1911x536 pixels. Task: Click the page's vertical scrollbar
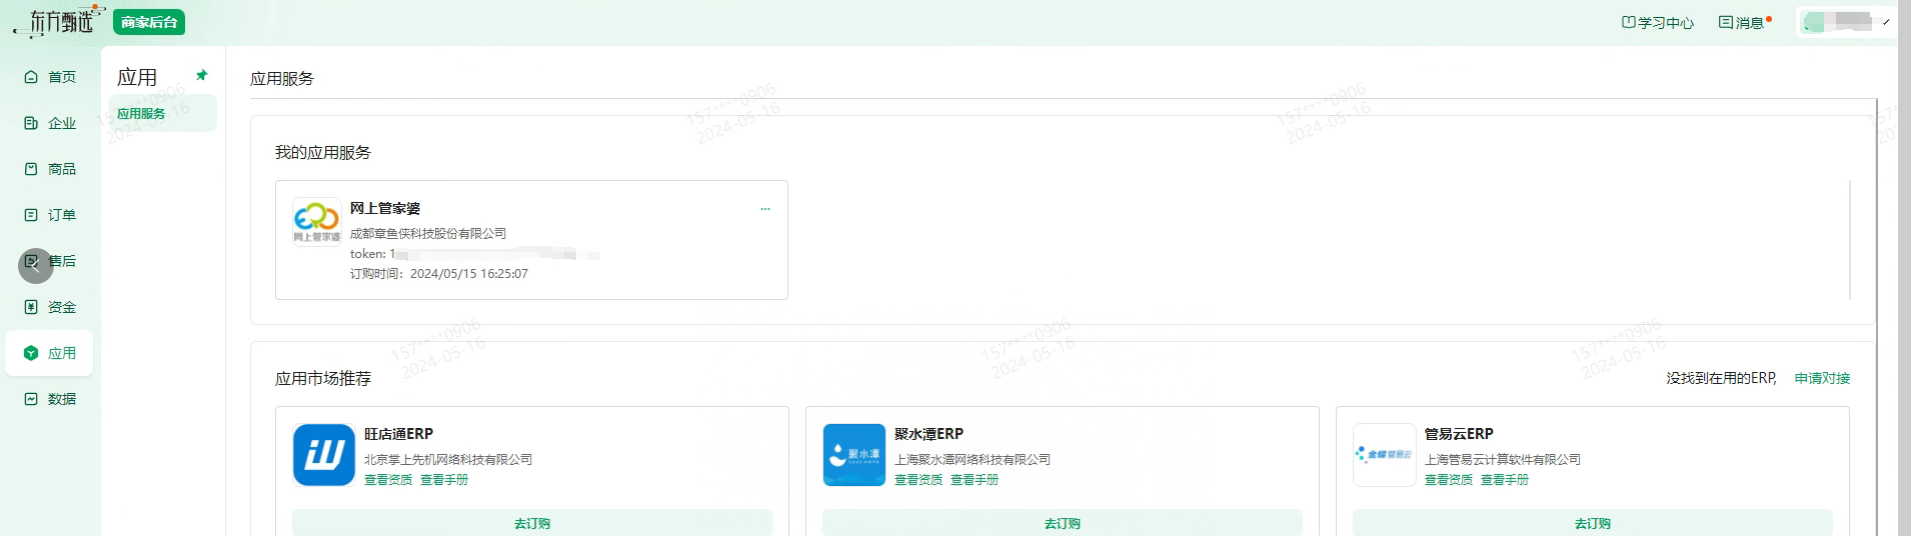pyautogui.click(x=1877, y=318)
